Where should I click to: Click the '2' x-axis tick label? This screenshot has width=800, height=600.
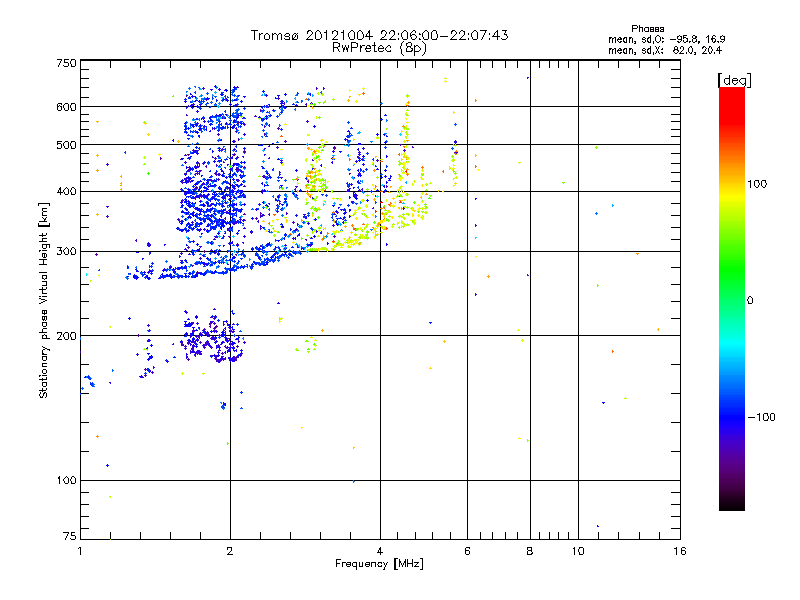click(230, 551)
